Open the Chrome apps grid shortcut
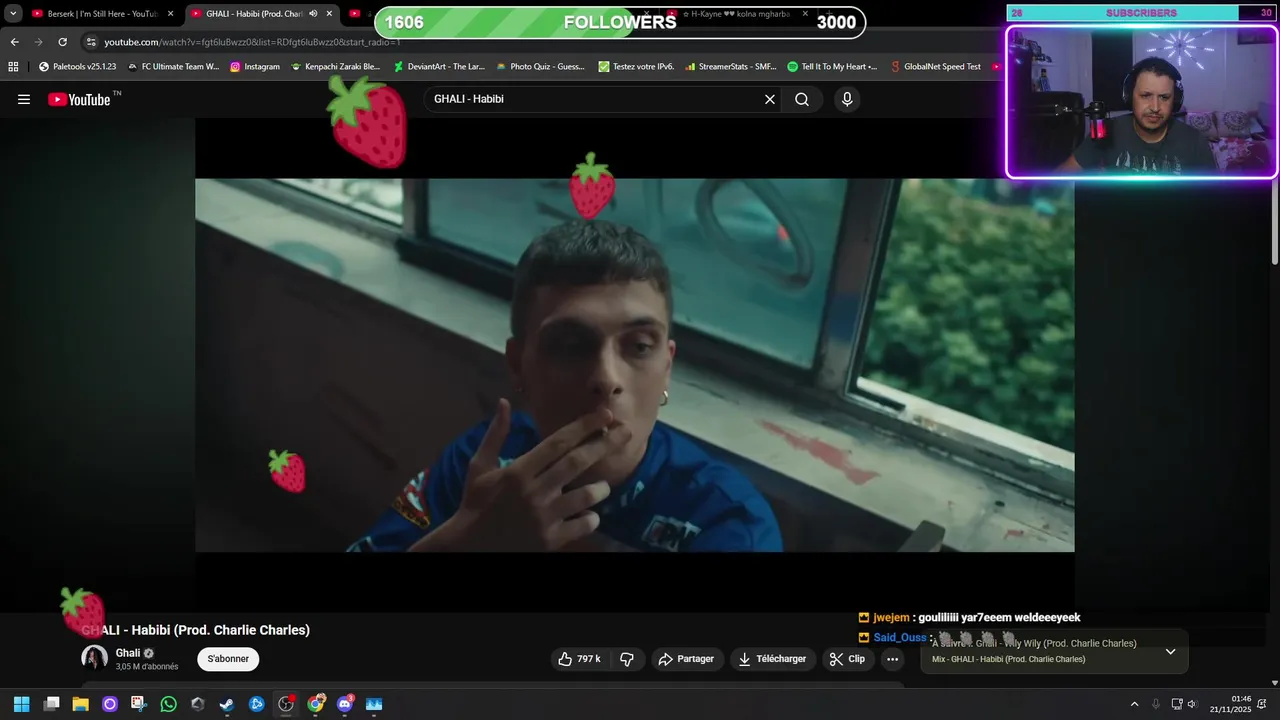The image size is (1280, 720). click(x=13, y=67)
